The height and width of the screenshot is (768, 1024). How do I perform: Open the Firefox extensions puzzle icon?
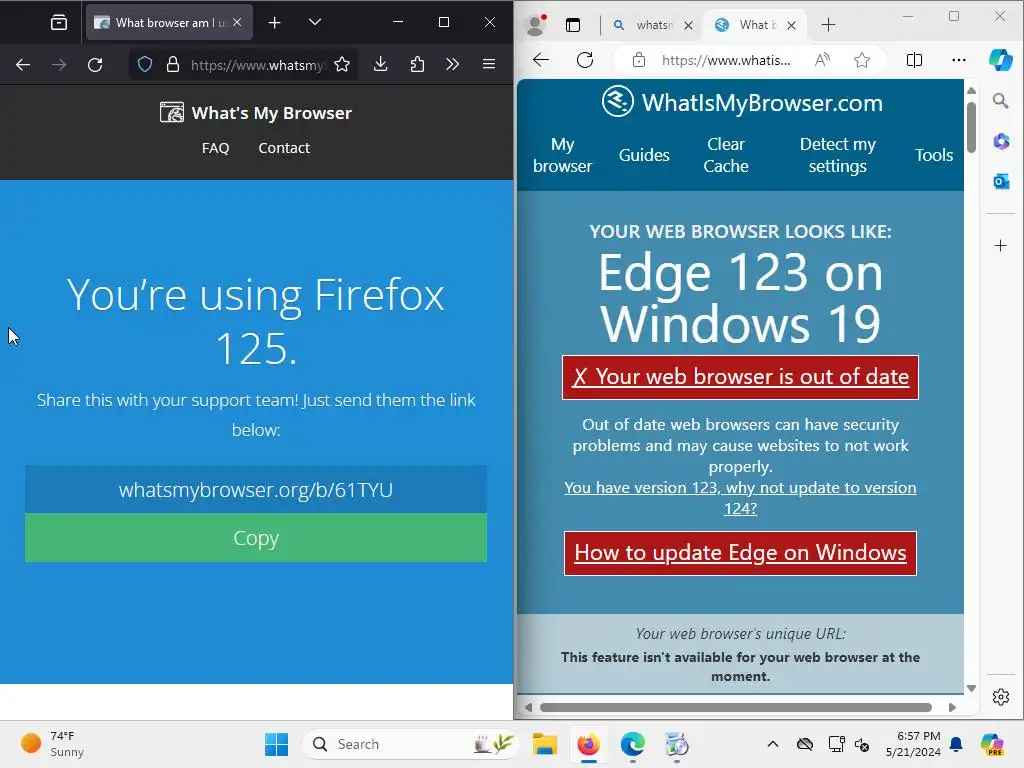pos(417,64)
